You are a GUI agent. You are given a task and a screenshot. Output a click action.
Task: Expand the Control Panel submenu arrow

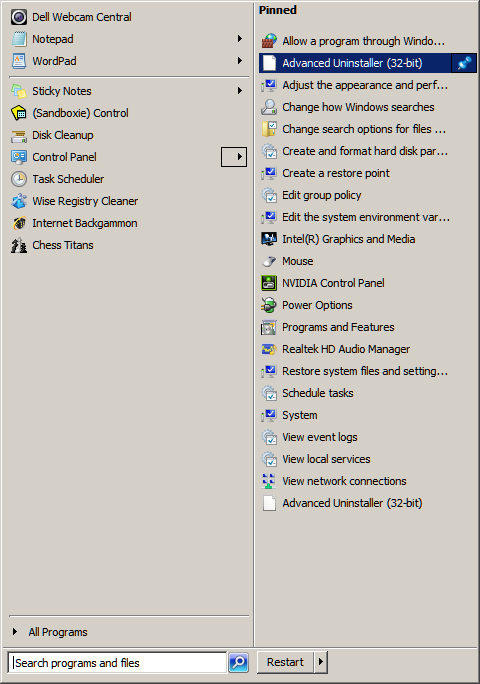point(234,157)
